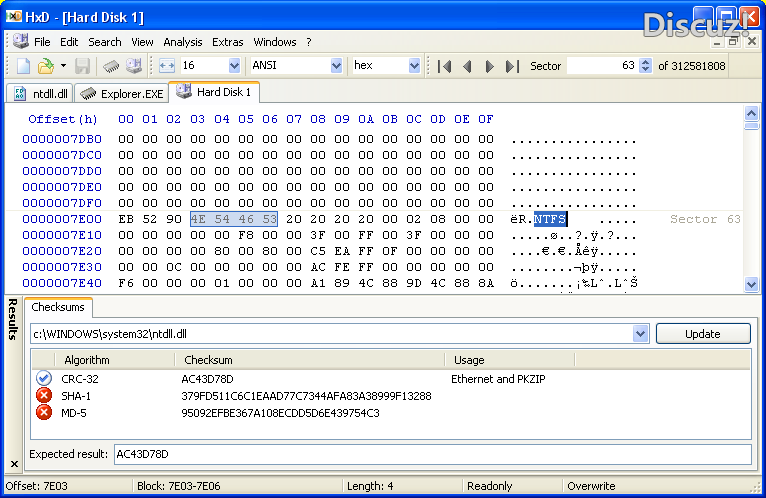Select the MD-5 checksum value
766x498 pixels.
pyautogui.click(x=280, y=413)
